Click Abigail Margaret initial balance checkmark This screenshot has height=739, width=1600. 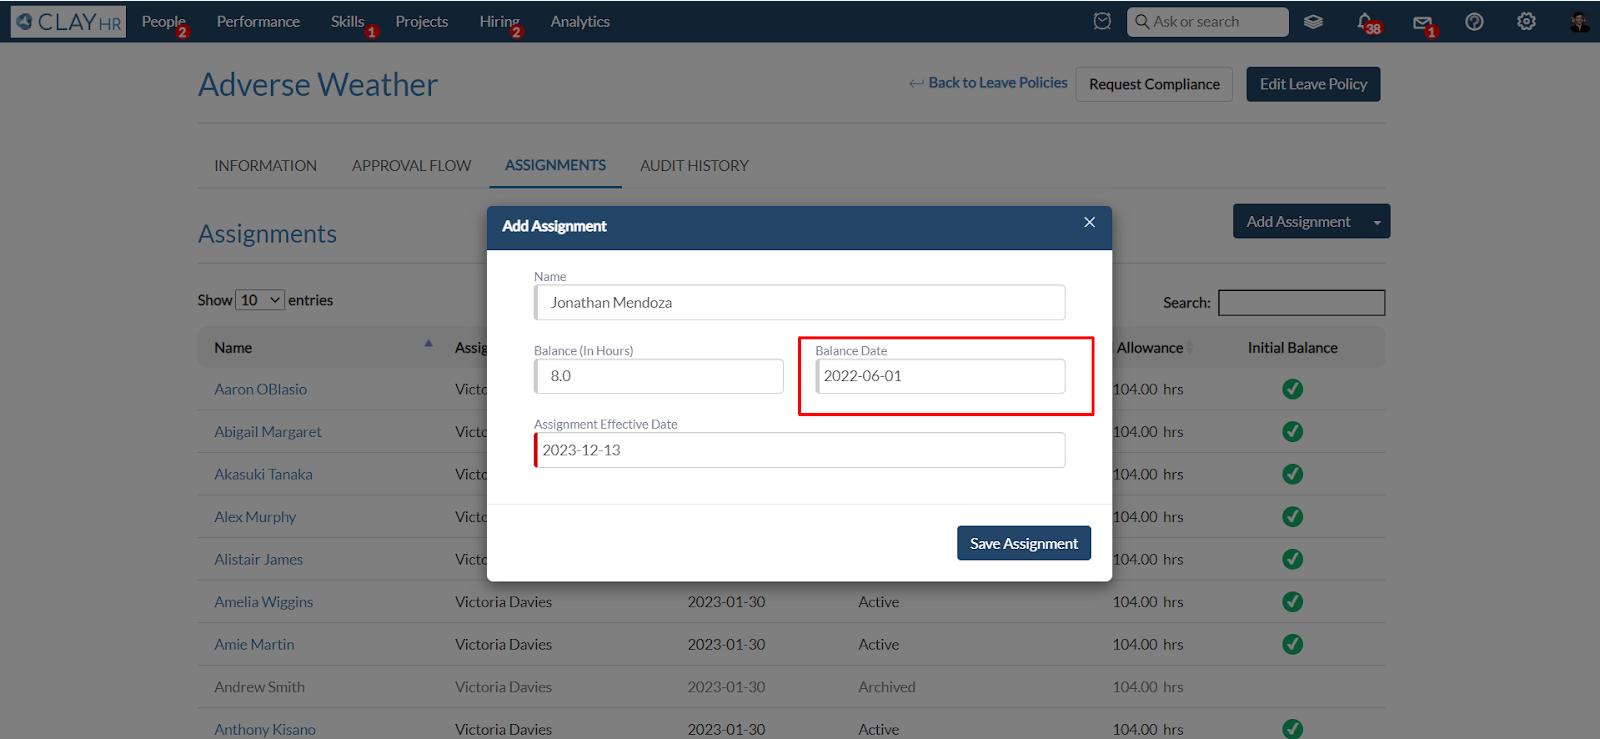[1293, 431]
